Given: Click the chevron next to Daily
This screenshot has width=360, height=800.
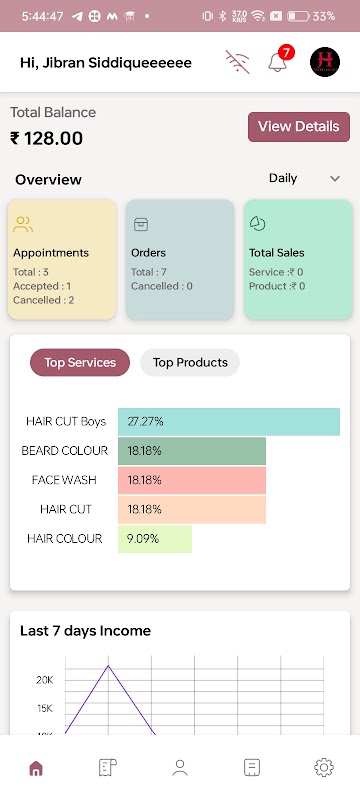Looking at the screenshot, I should coord(335,179).
